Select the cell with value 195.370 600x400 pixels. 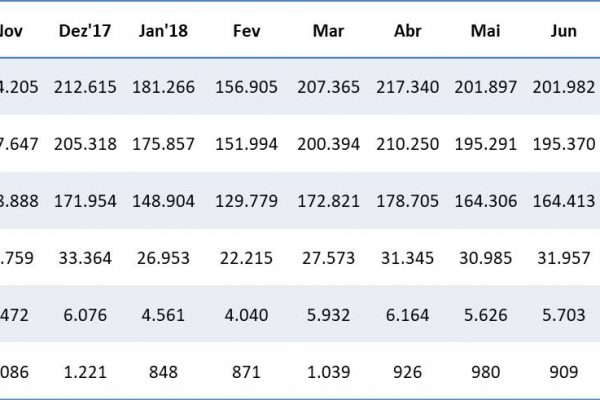564,145
